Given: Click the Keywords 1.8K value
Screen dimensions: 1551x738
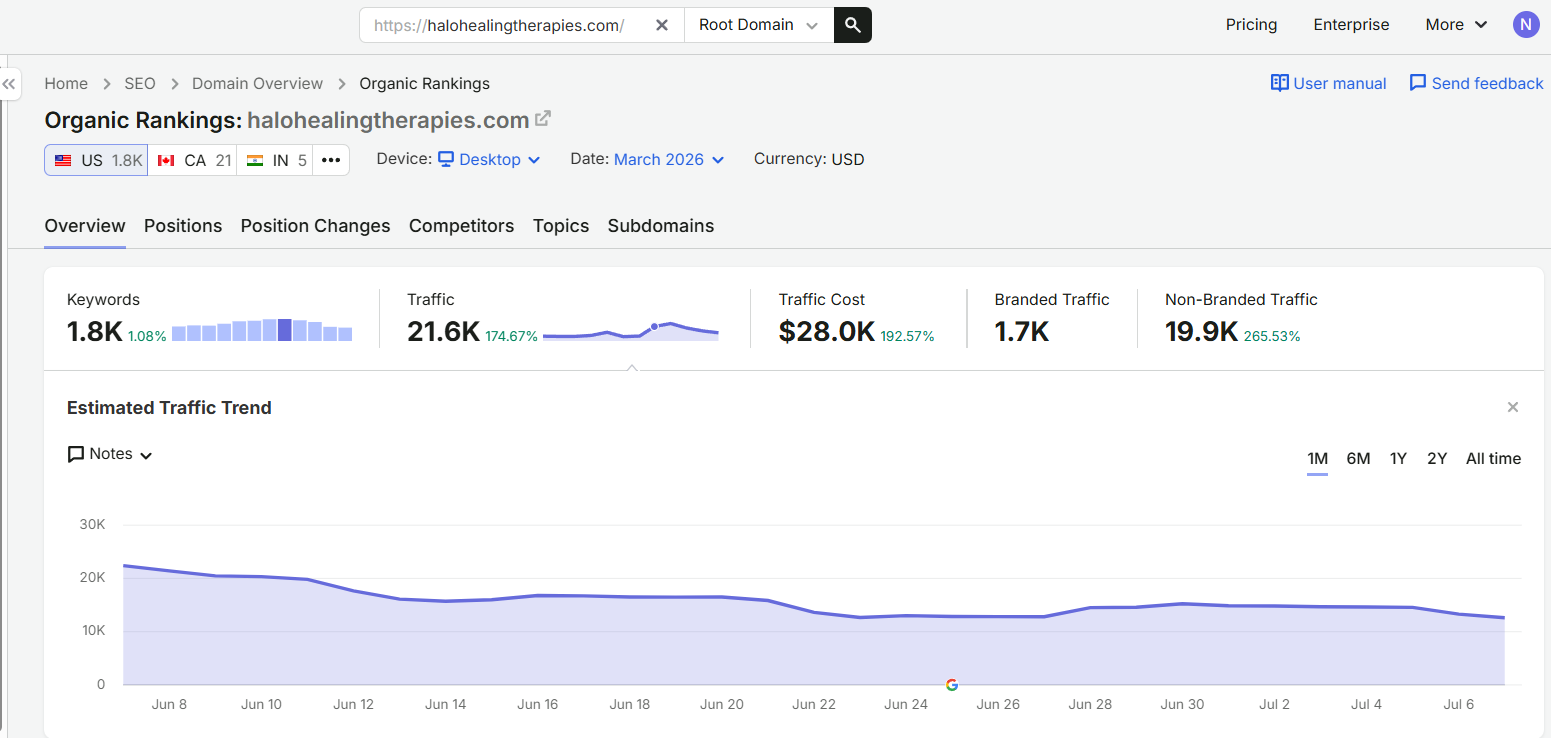Looking at the screenshot, I should tap(95, 332).
